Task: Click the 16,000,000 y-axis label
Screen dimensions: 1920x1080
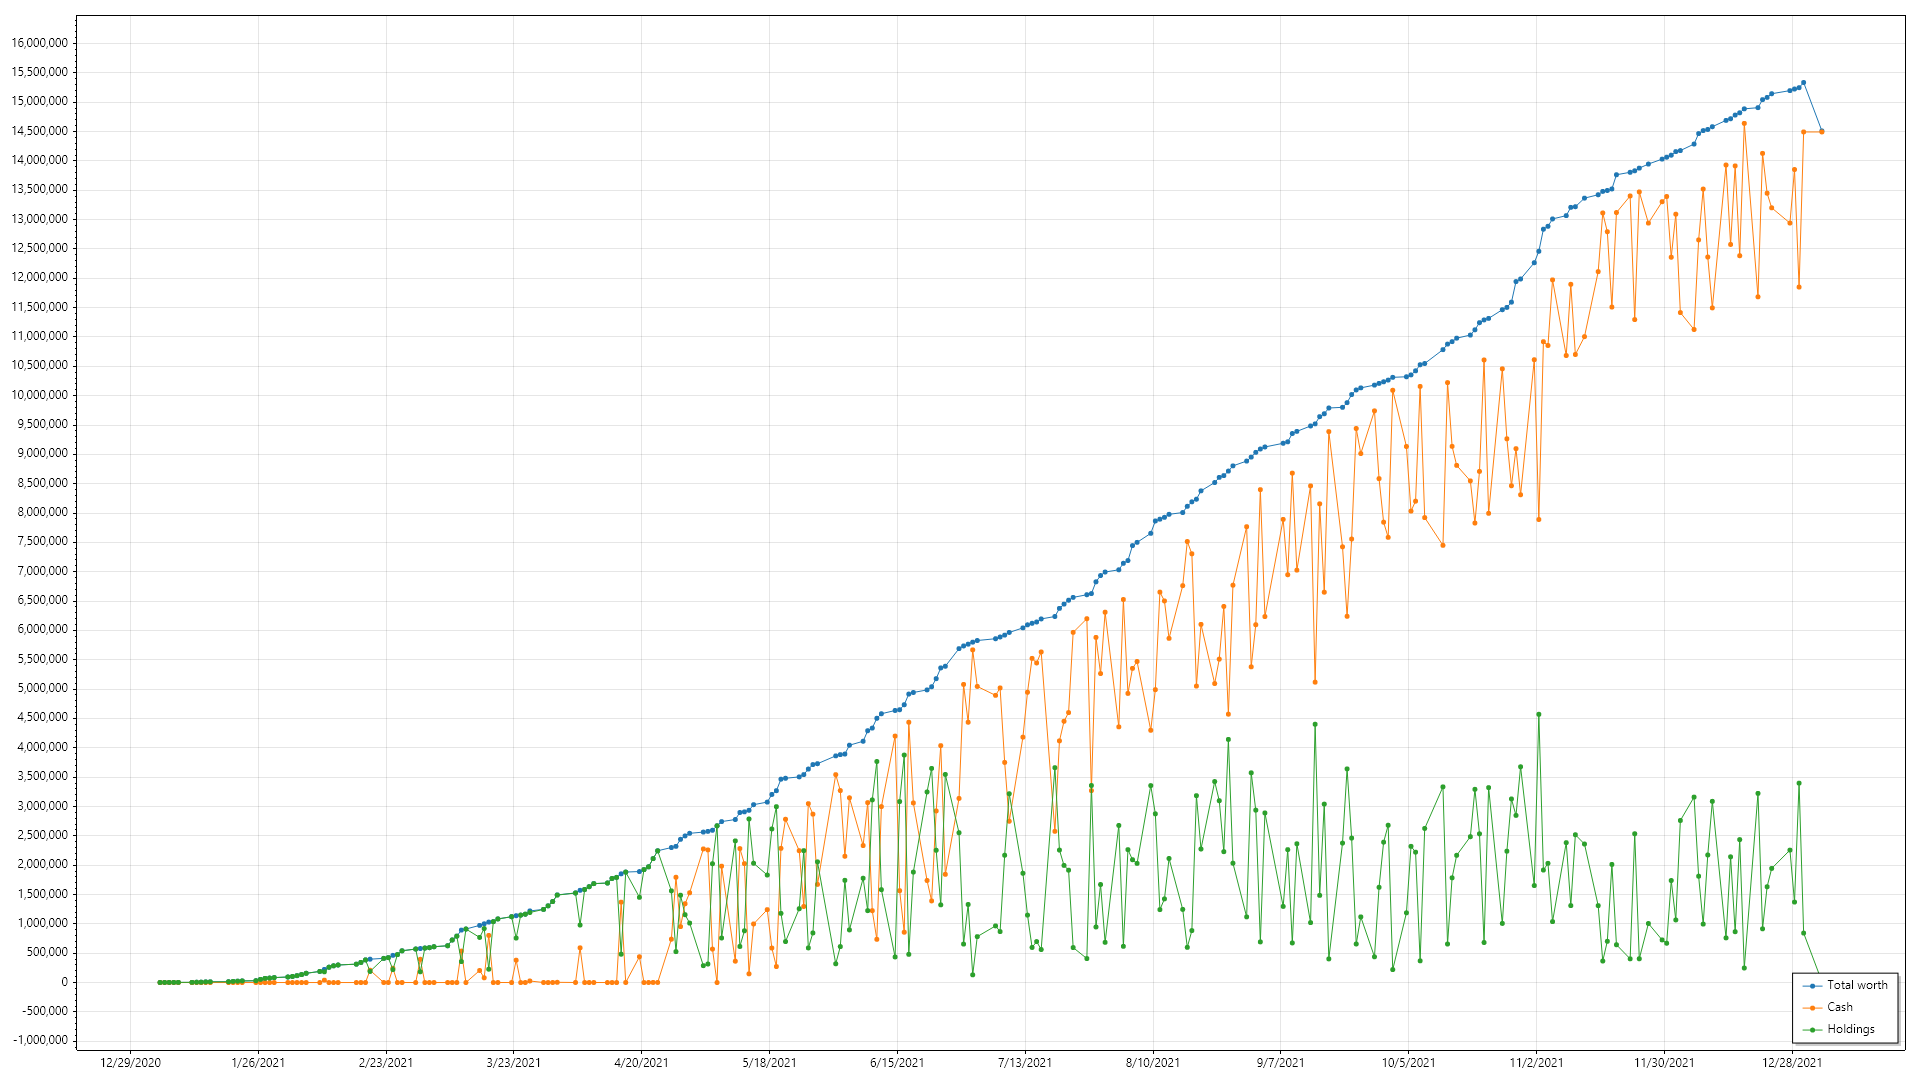Action: 40,43
